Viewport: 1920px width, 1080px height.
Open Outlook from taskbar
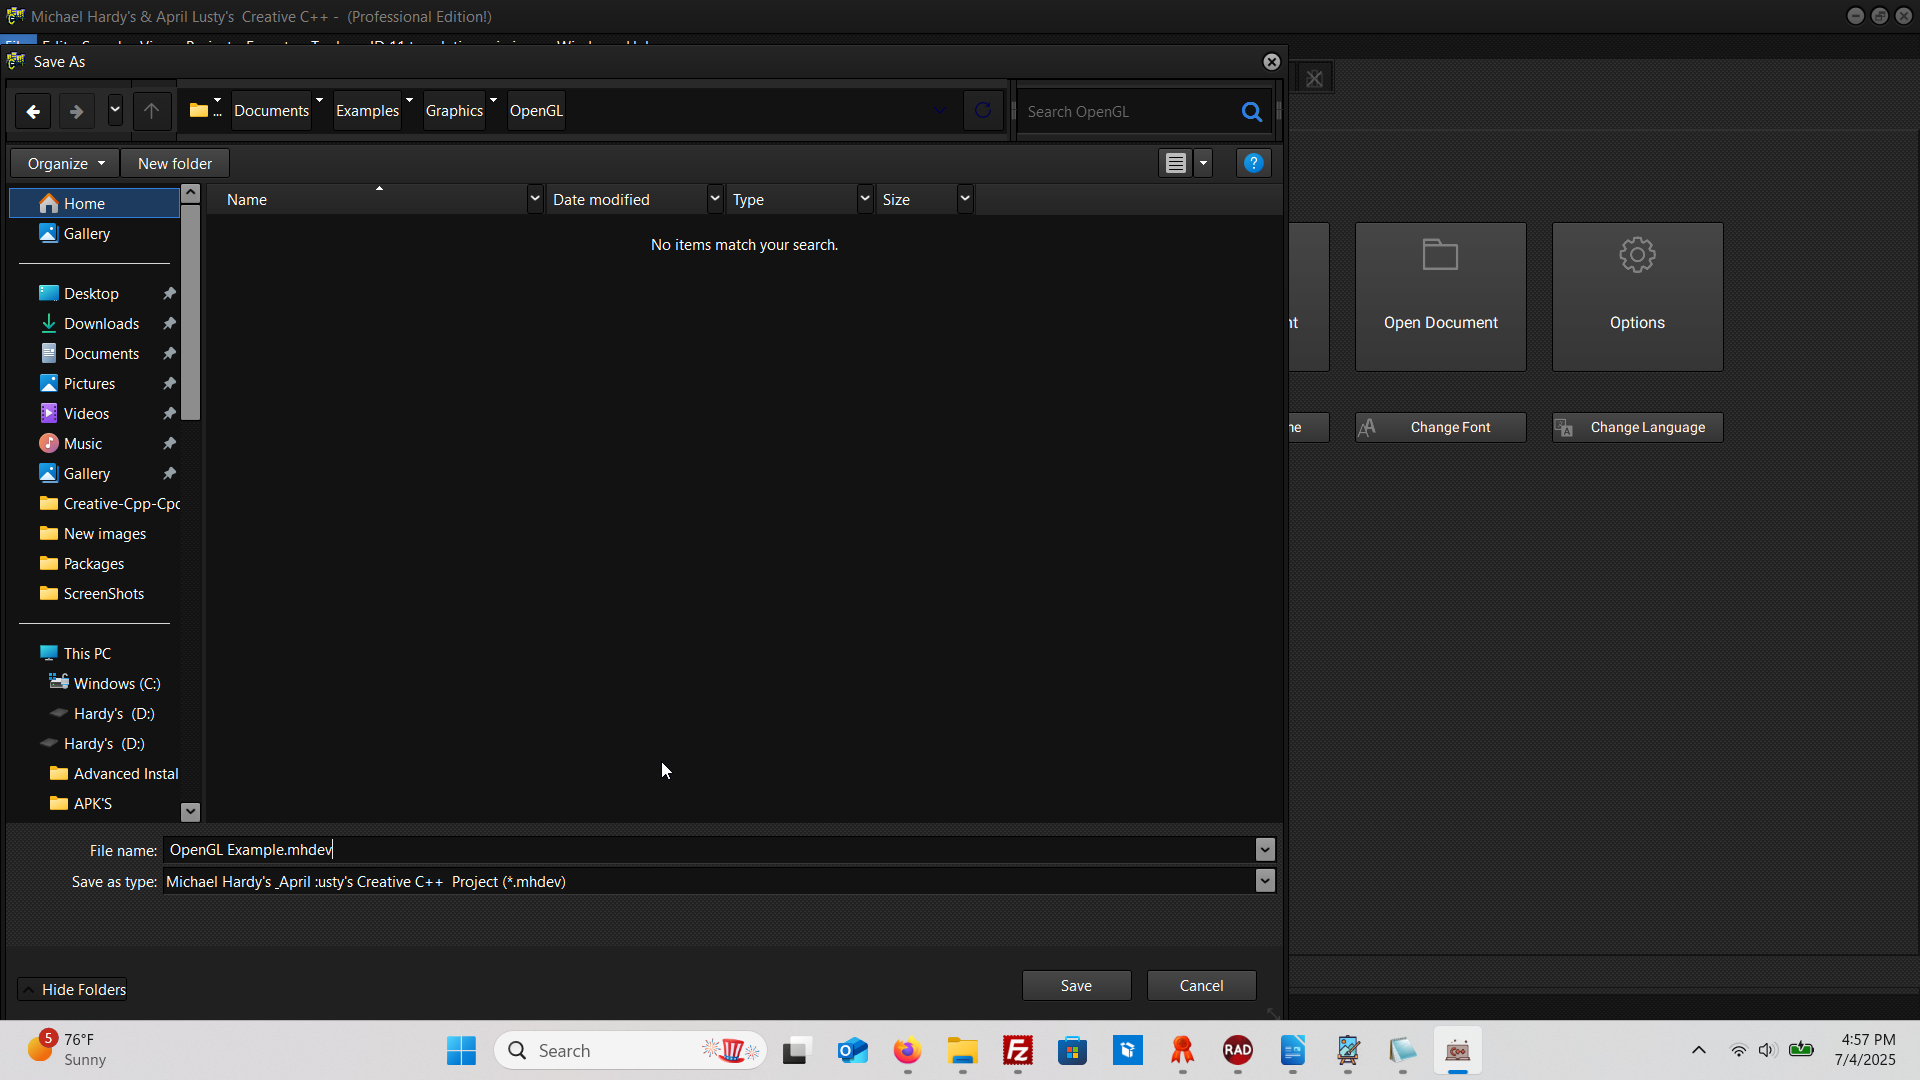pos(852,1050)
